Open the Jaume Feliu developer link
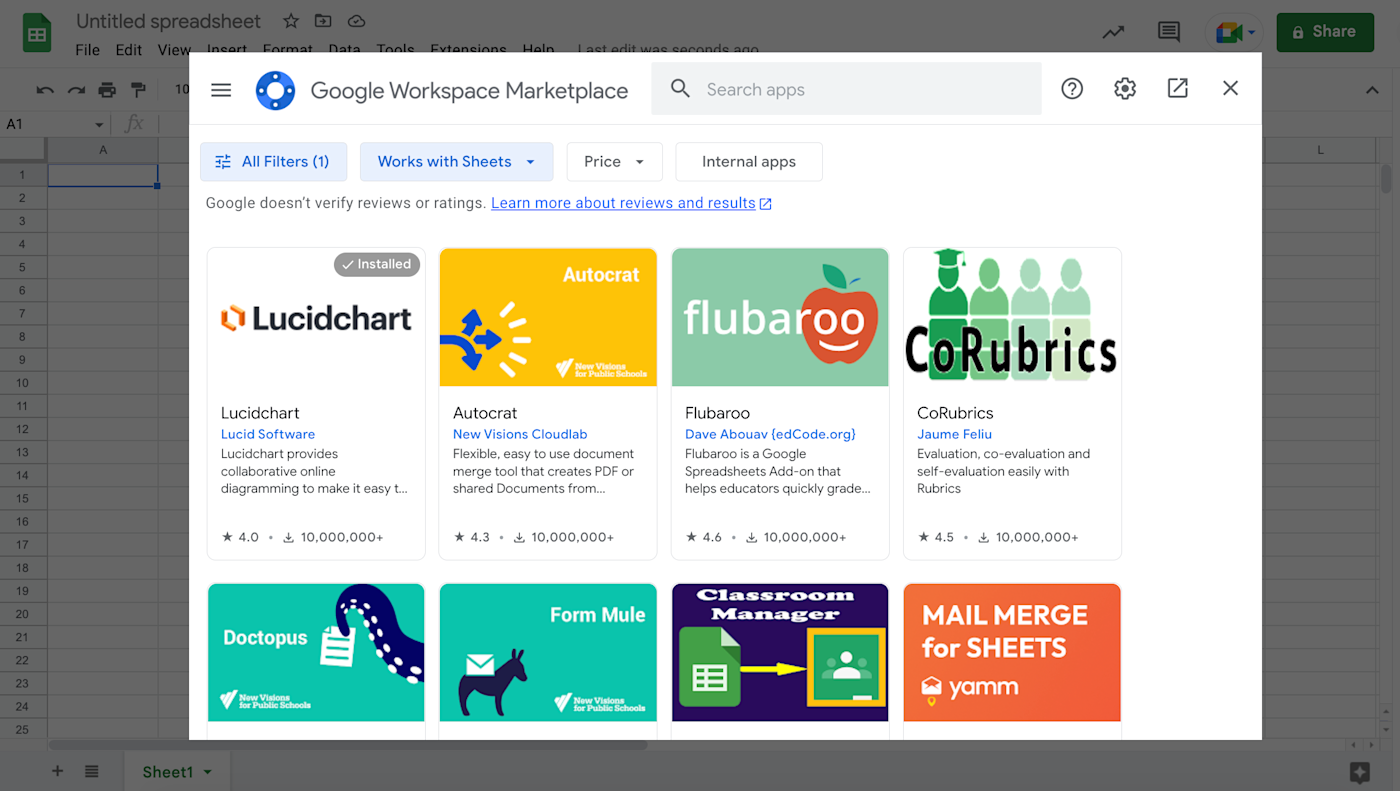This screenshot has width=1400, height=791. point(954,434)
